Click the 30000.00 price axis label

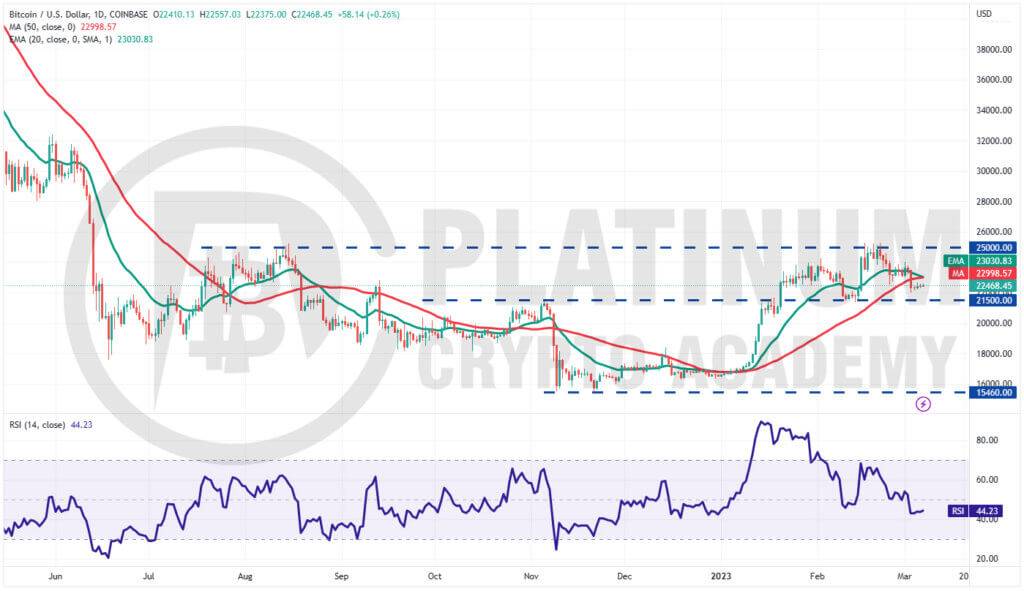(x=994, y=171)
